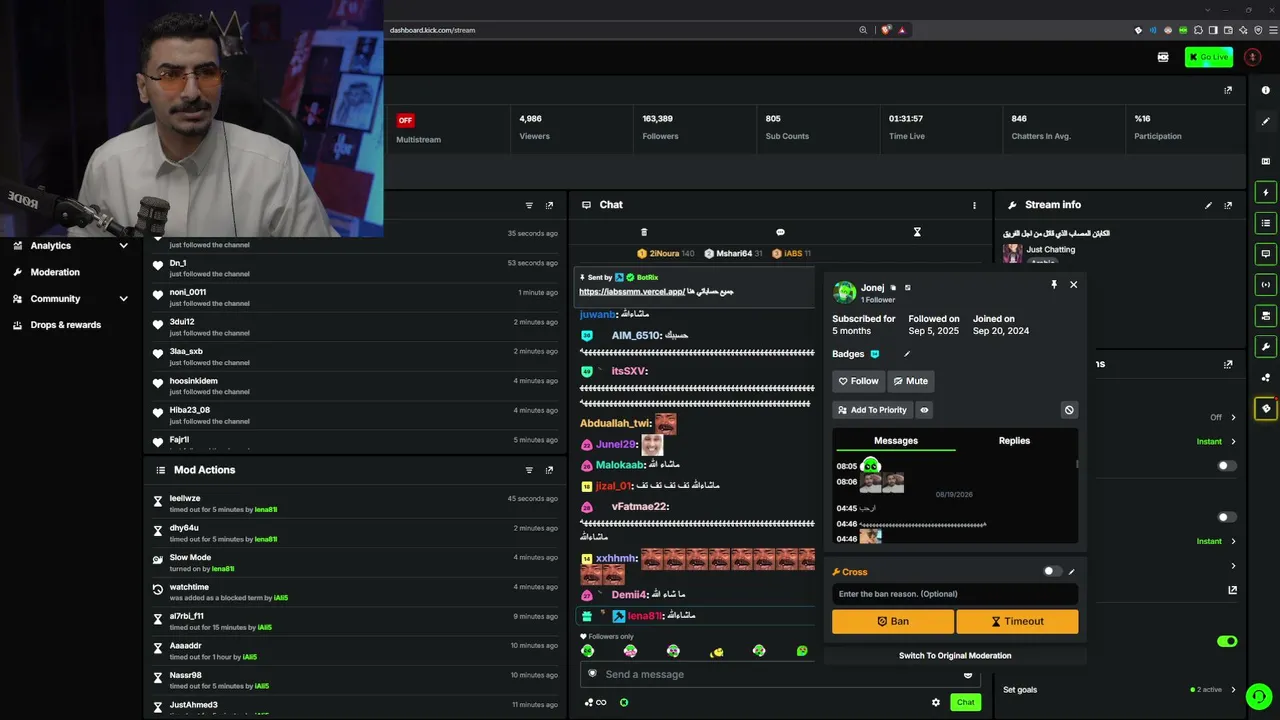The image size is (1280, 720).
Task: Click the block icon on Jonej card
Action: click(1069, 410)
